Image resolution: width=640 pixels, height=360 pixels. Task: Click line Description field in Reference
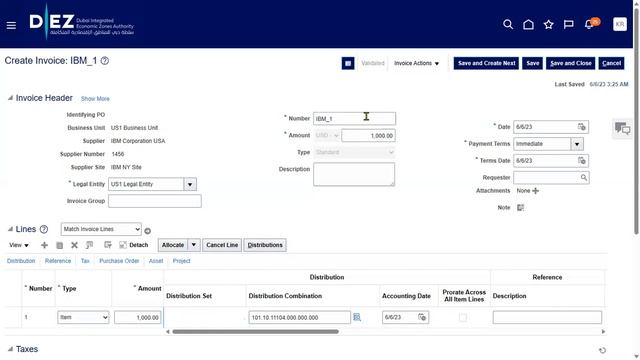pos(547,317)
